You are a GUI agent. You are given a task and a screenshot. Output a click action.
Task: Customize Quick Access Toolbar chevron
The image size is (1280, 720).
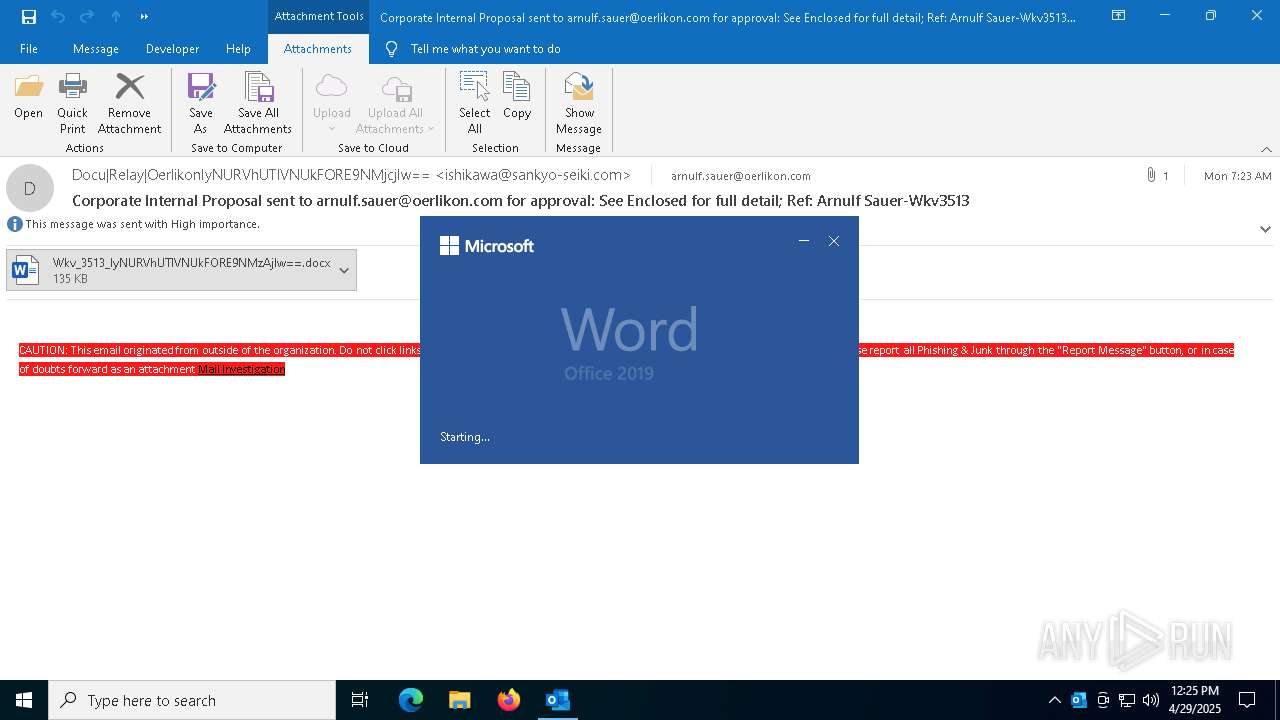click(x=145, y=16)
